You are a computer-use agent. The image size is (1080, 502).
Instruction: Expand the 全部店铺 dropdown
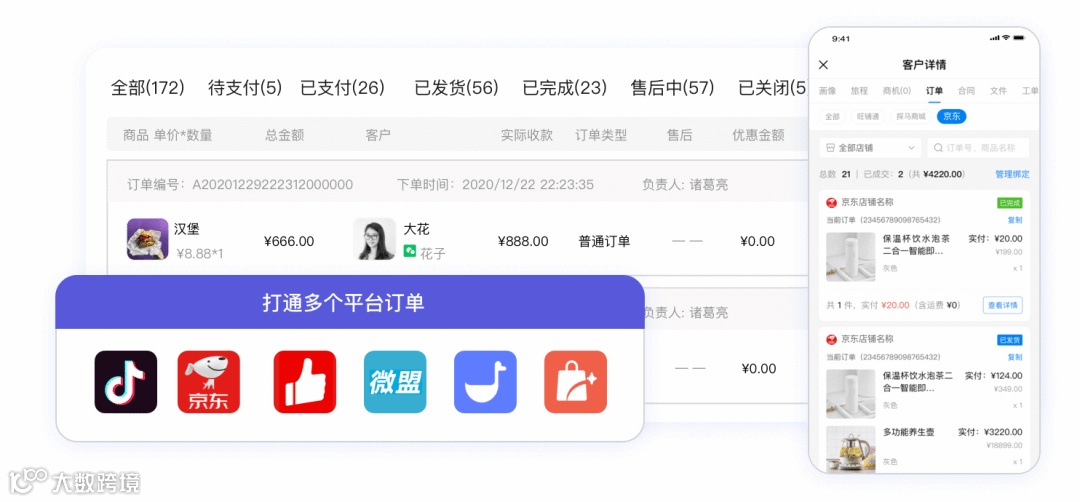tap(870, 148)
